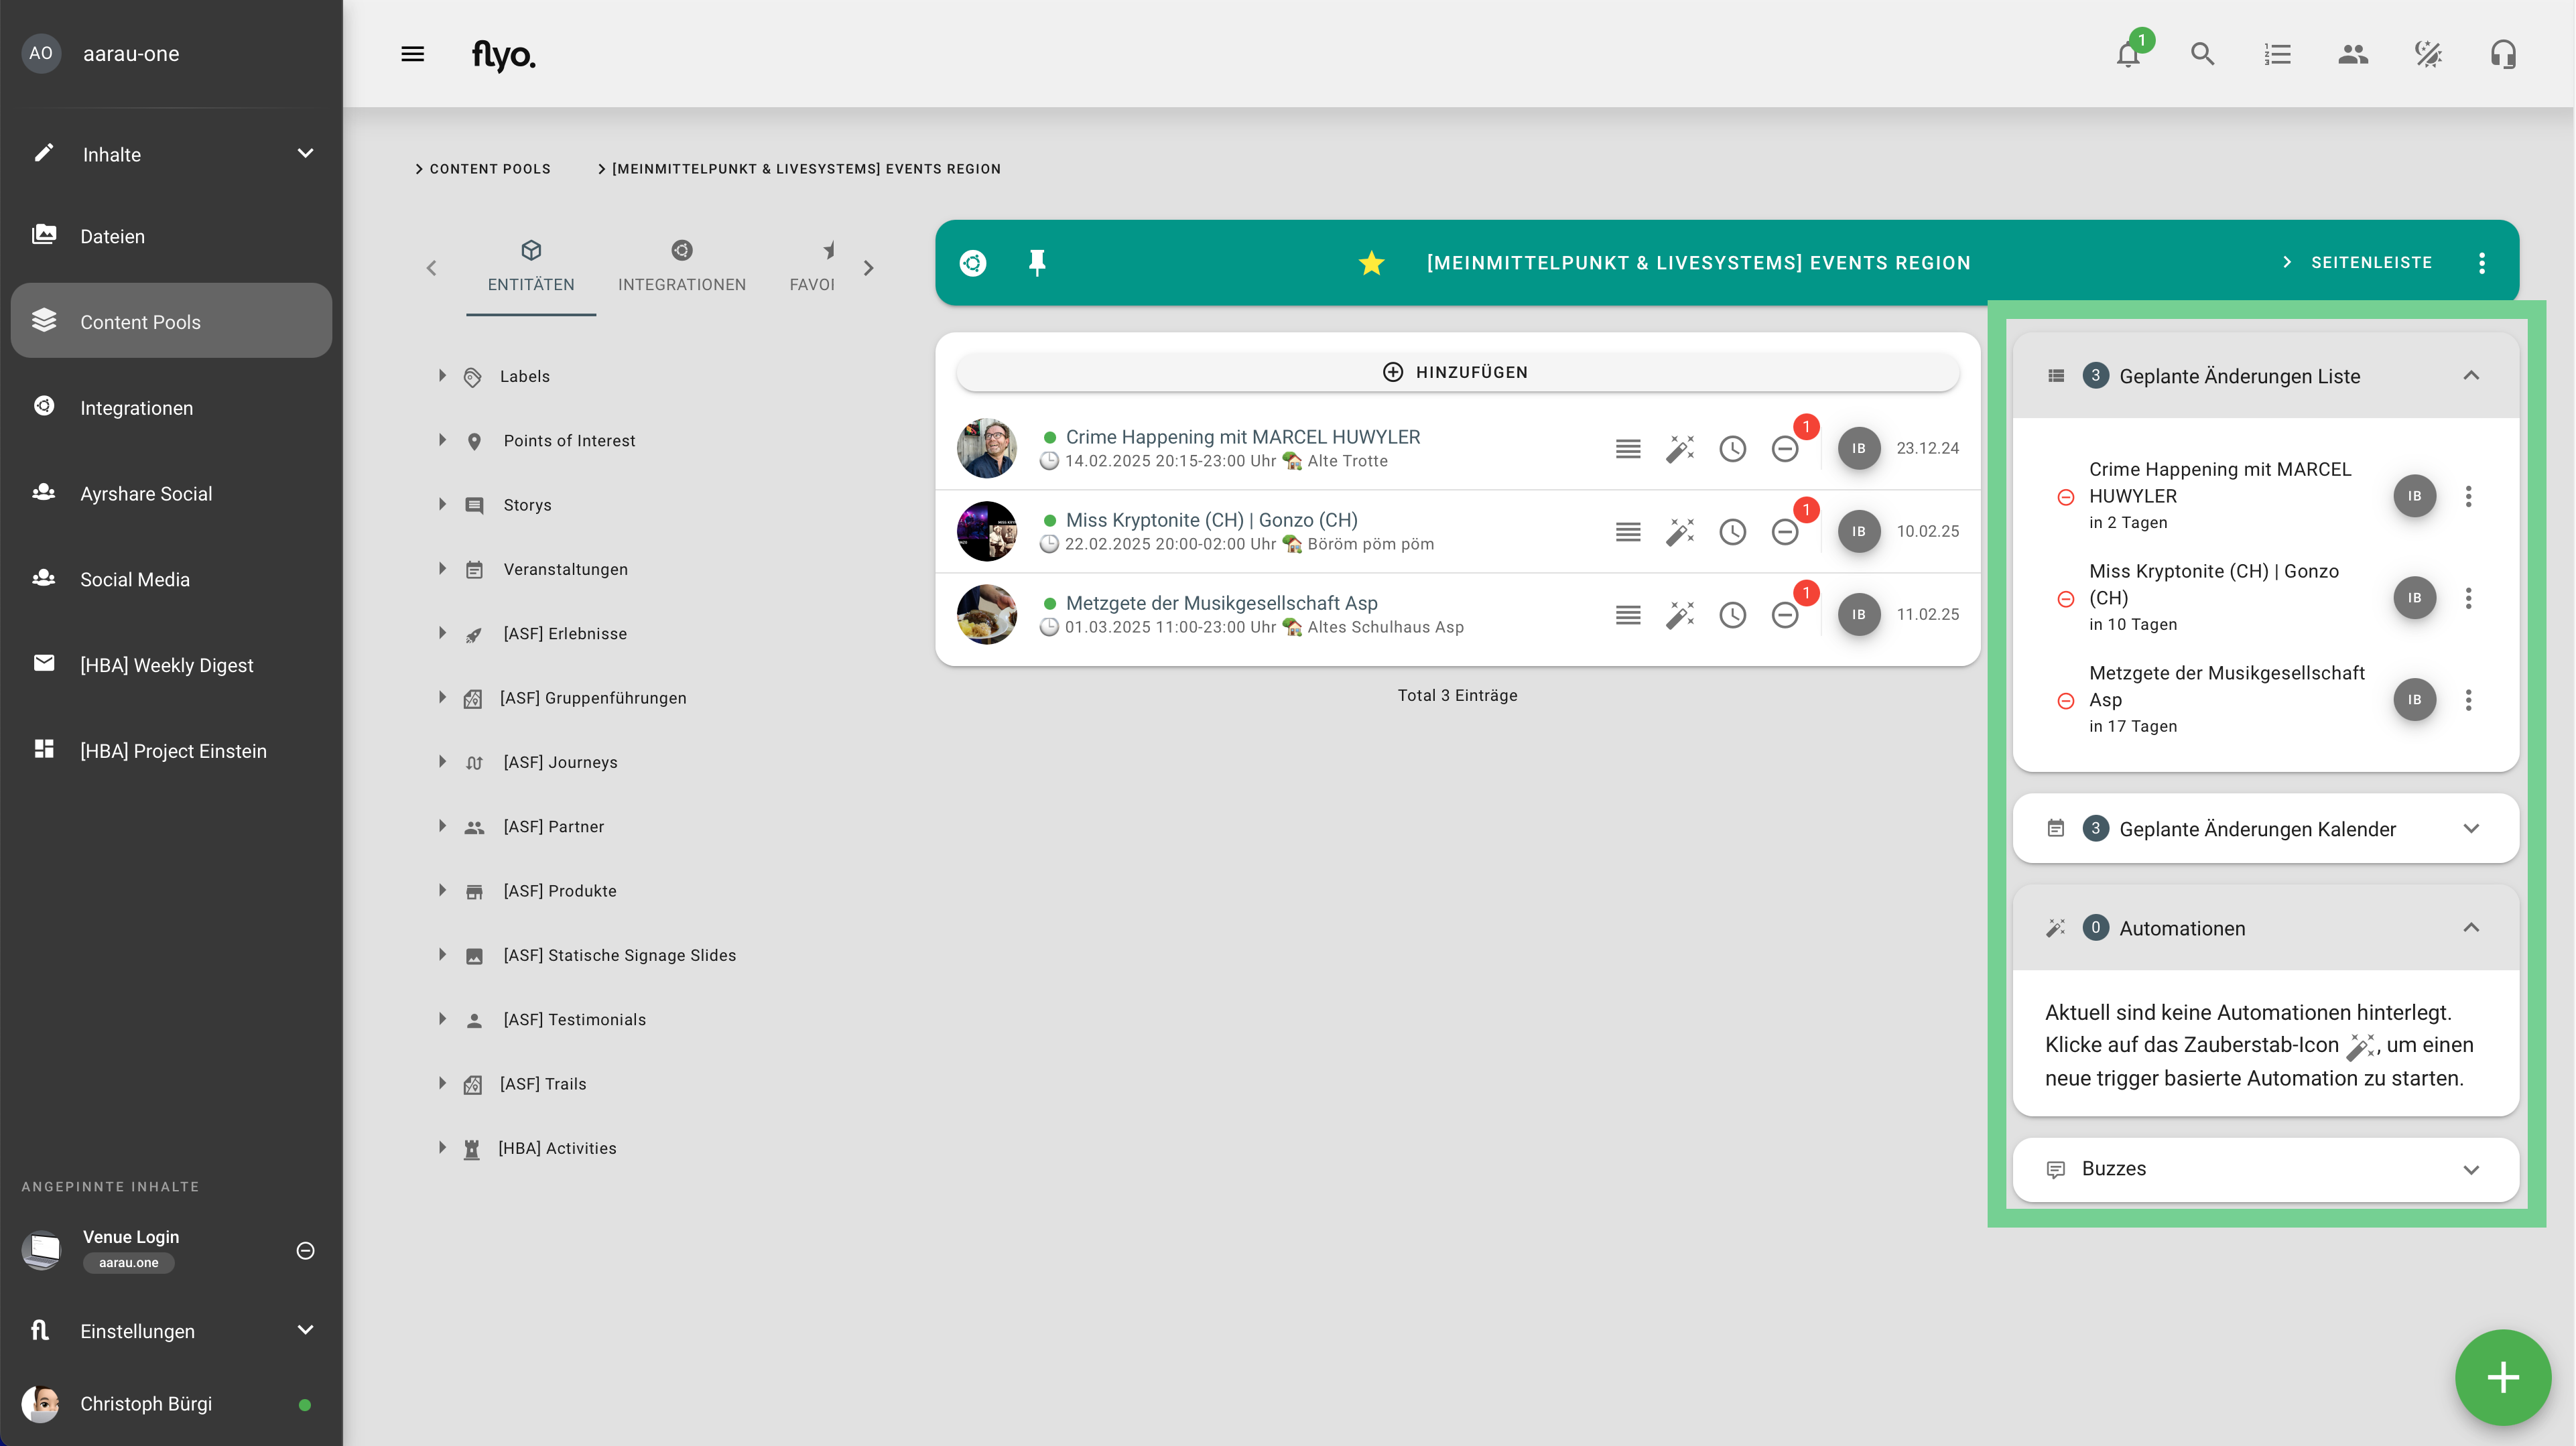Click the list lines icon for Metzgete
2576x1446 pixels.
pos(1627,615)
